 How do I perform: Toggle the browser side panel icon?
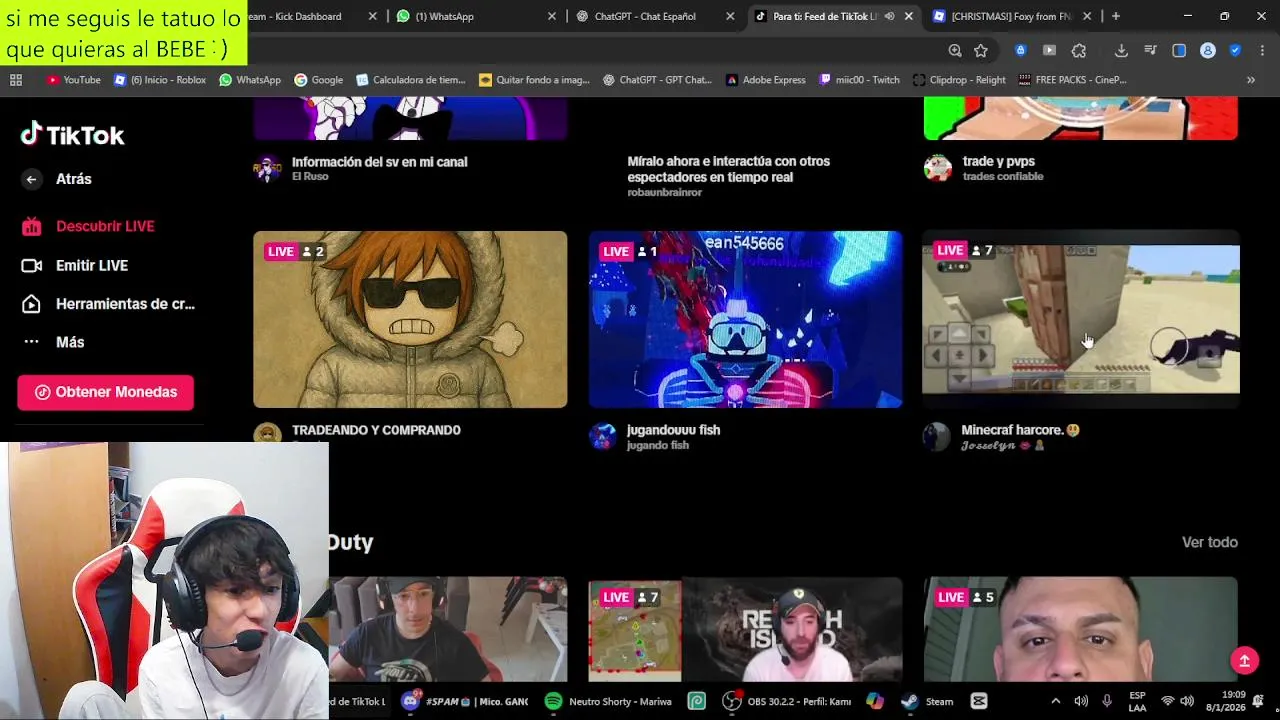1179,50
